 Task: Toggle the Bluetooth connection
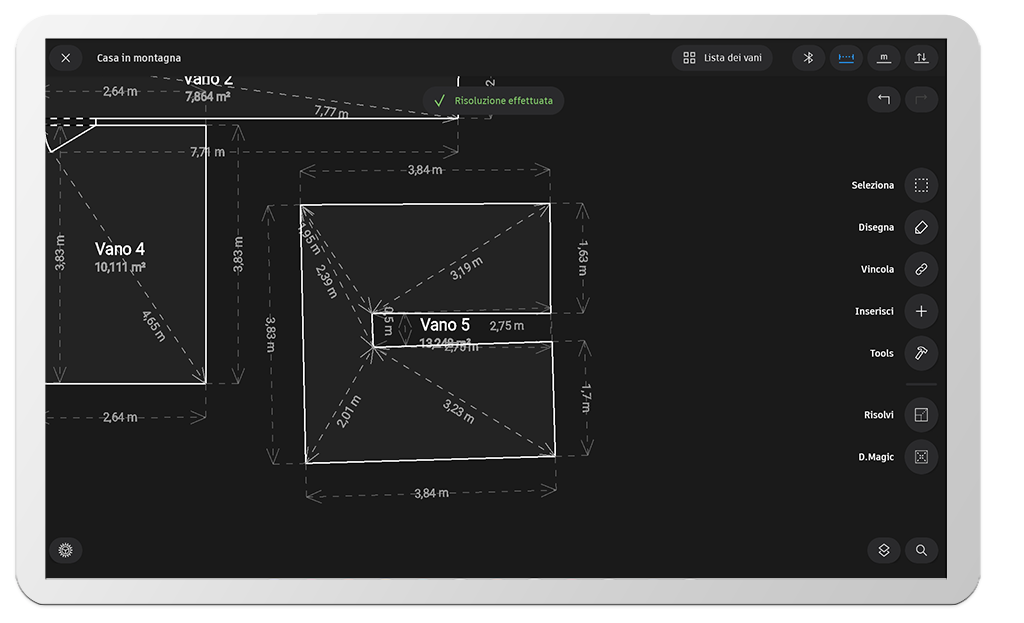(809, 57)
